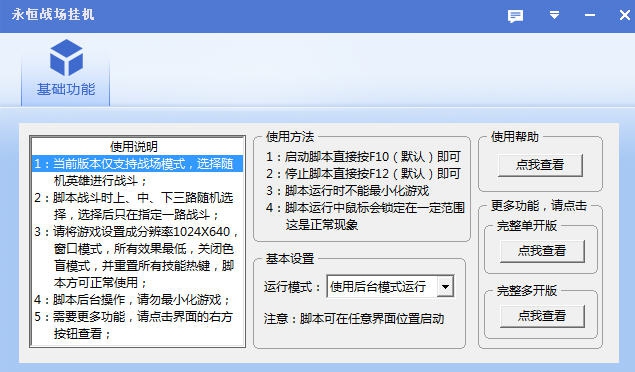The height and width of the screenshot is (372, 635).
Task: Click the 运行模式： label
Action: (x=292, y=287)
